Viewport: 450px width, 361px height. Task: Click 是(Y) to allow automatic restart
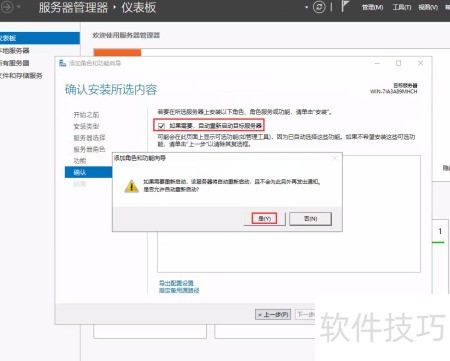264,219
